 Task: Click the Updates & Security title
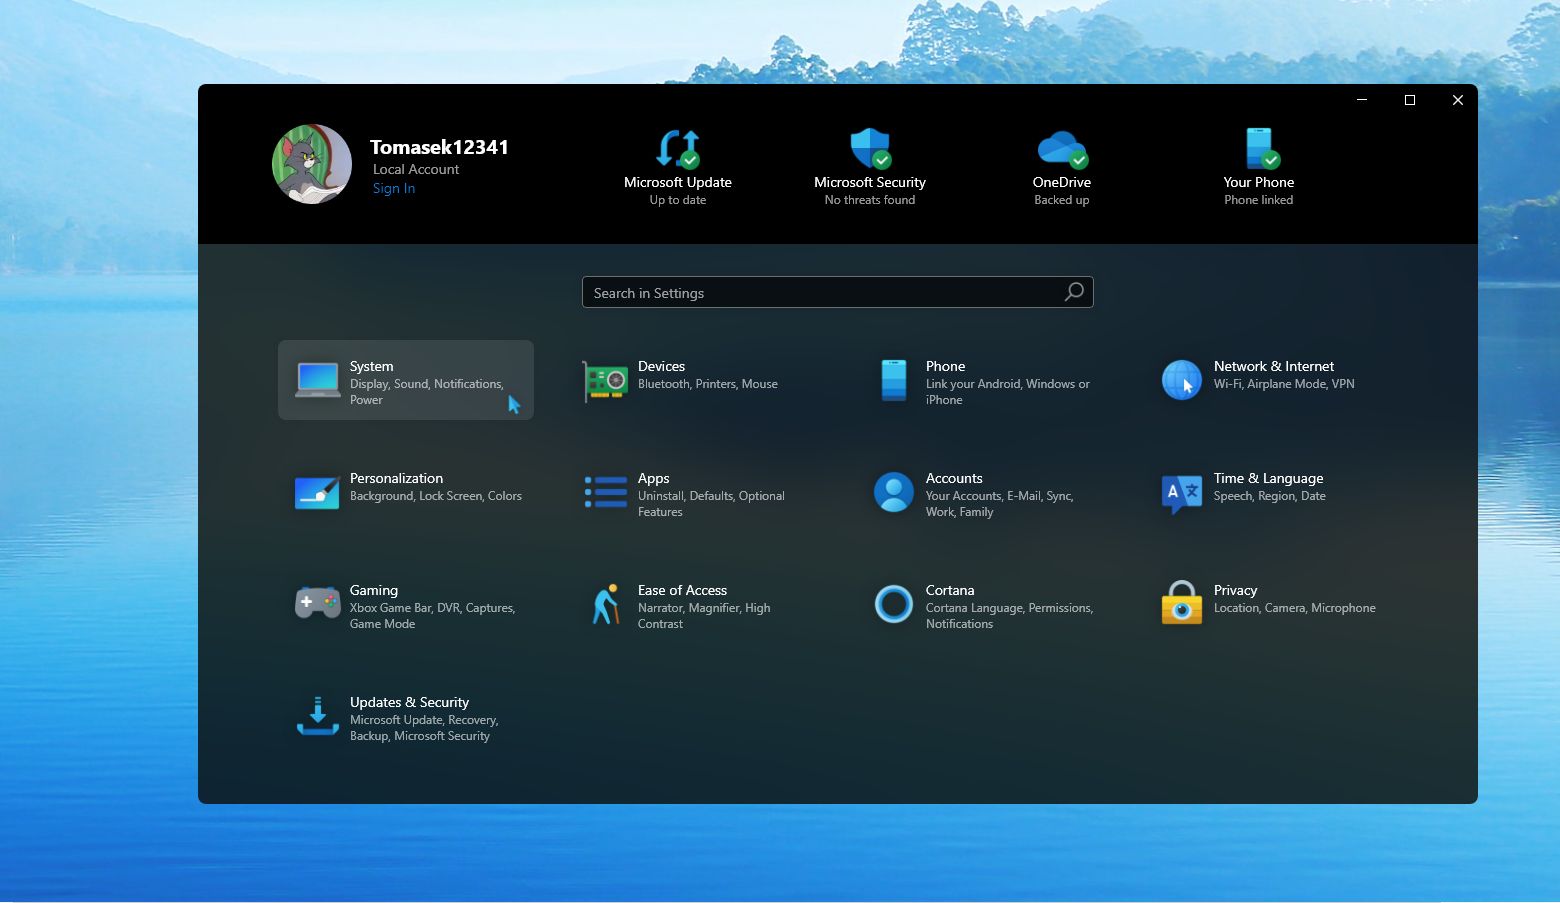410,702
